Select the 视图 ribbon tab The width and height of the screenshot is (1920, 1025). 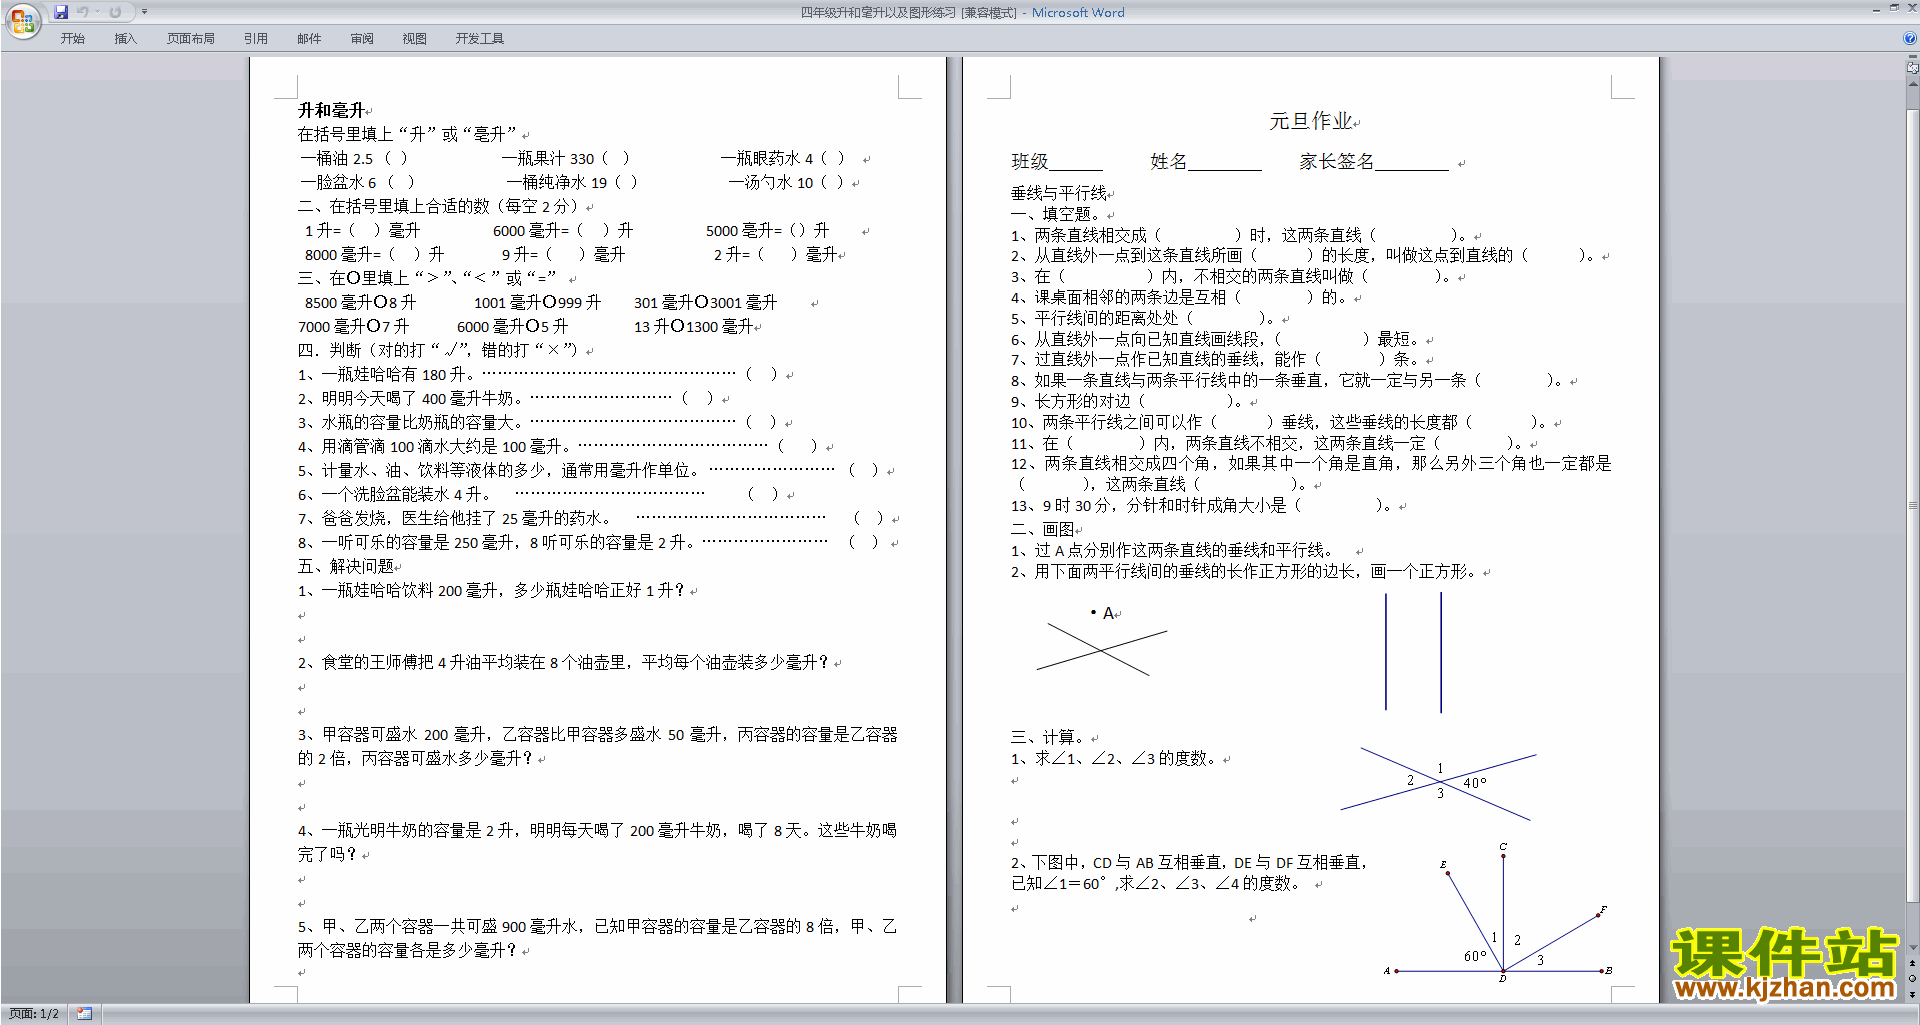415,39
